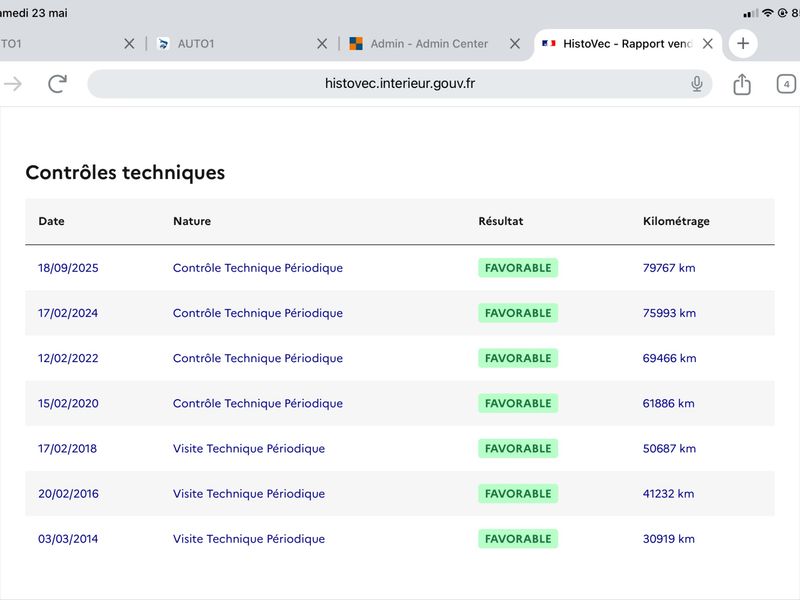Tap the microphone icon in the address bar
800x600 pixels.
pyautogui.click(x=696, y=84)
